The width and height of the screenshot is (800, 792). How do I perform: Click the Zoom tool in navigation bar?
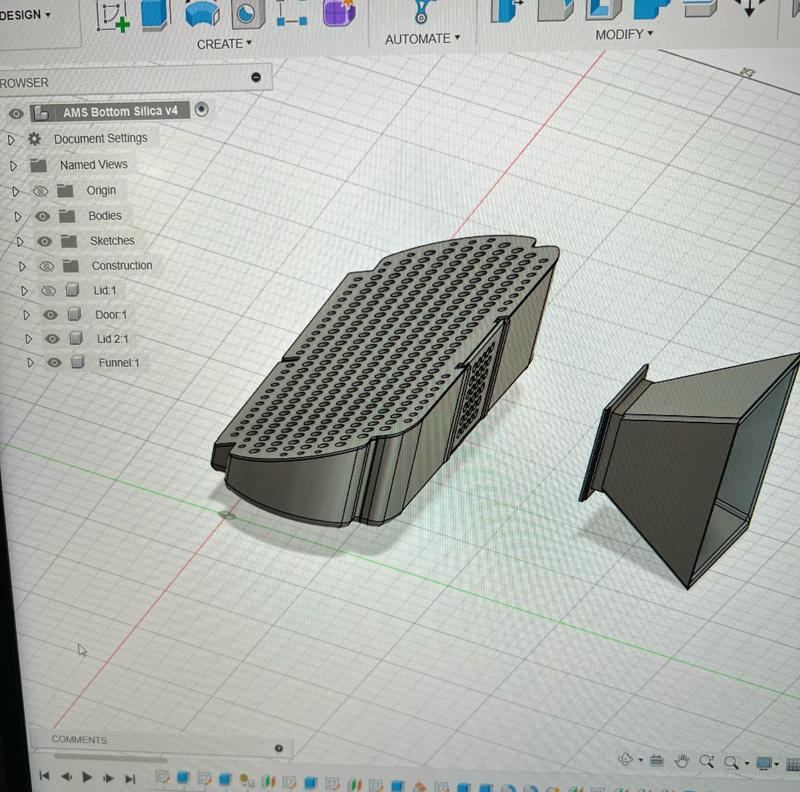click(x=706, y=761)
